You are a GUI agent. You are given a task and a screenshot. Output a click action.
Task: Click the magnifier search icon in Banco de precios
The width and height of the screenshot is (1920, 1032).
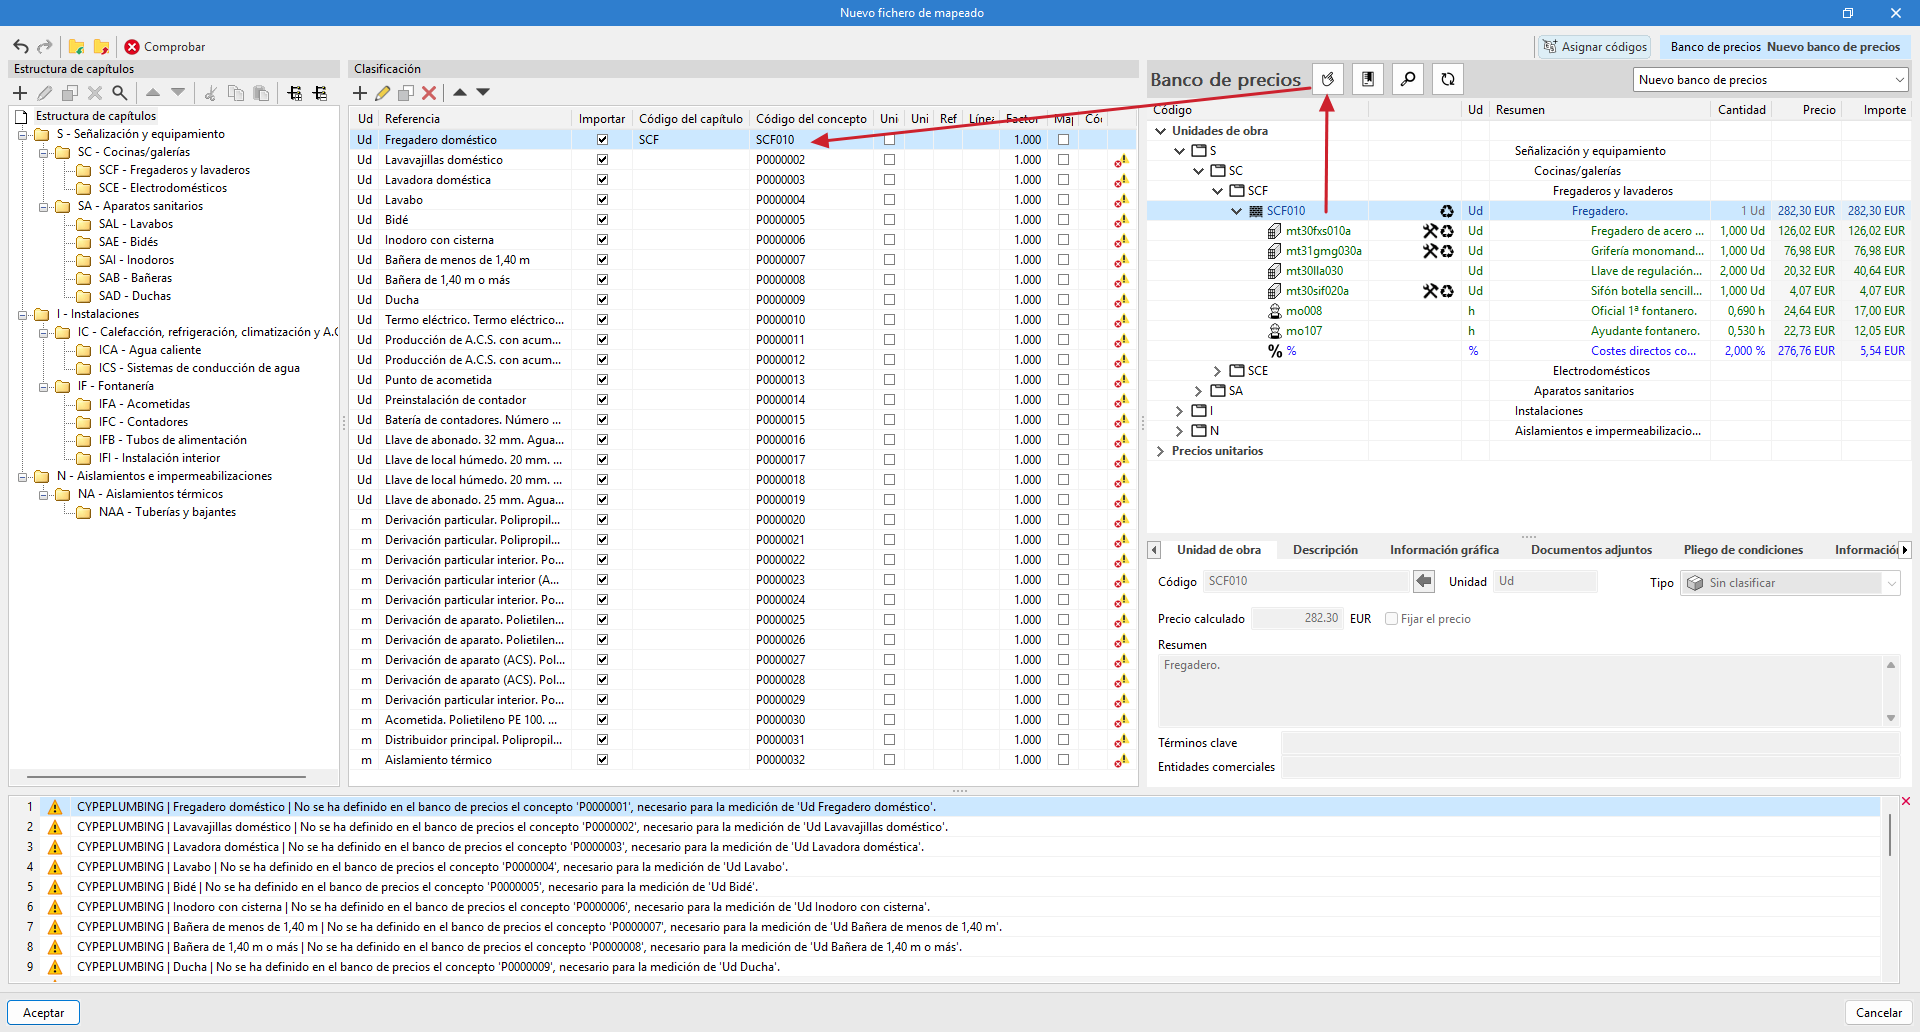click(x=1408, y=79)
